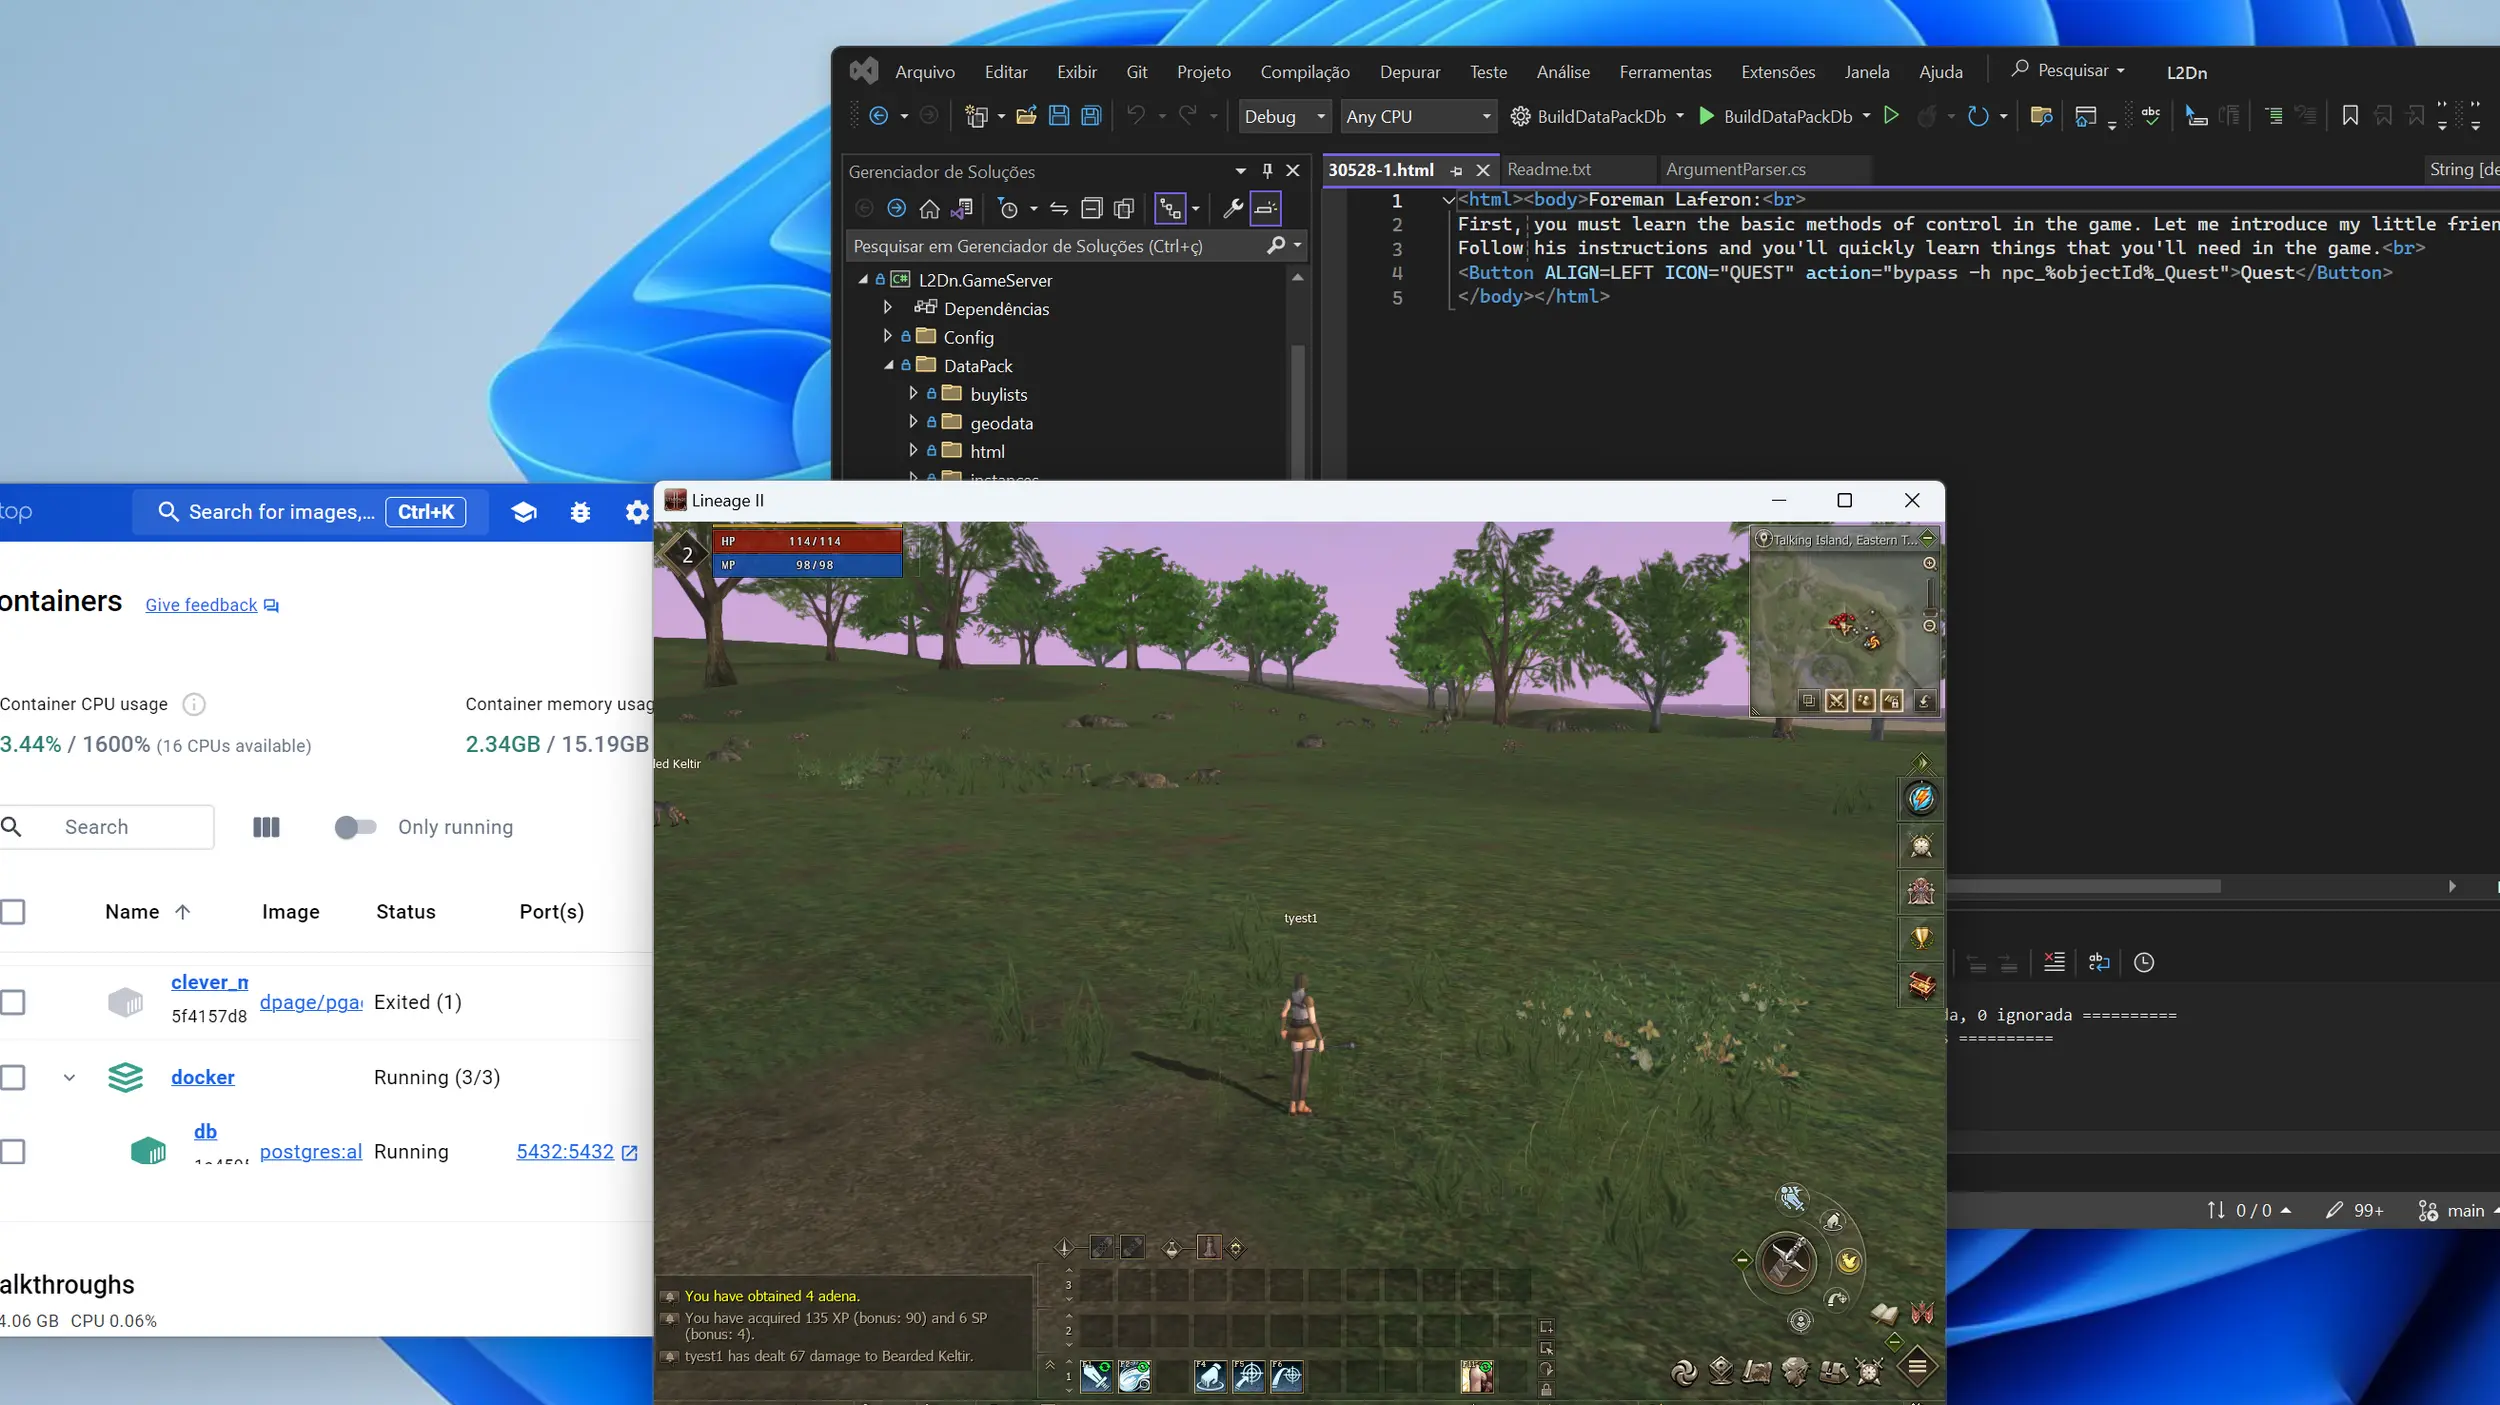Expand the Config folder in Solution Explorer
The height and width of the screenshot is (1405, 2500).
tap(887, 337)
